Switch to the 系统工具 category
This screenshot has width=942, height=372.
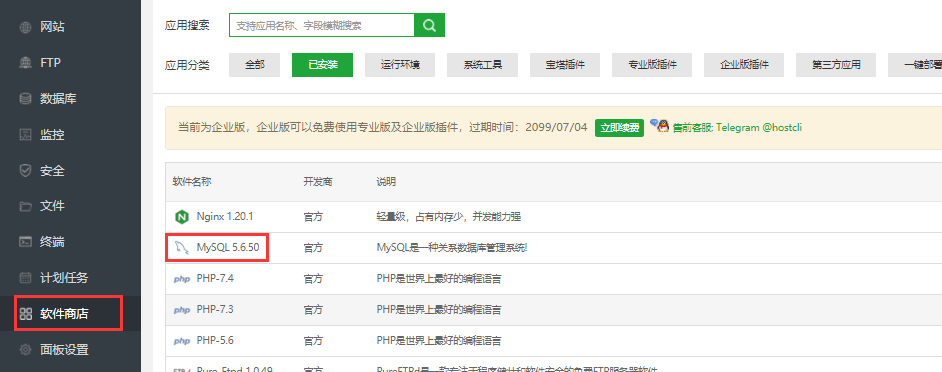(x=482, y=65)
